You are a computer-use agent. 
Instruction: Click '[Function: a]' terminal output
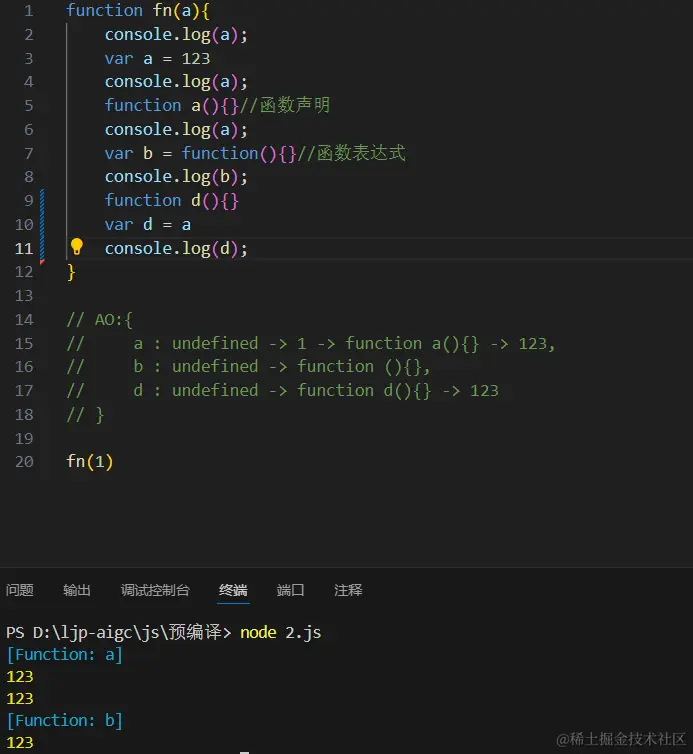[64, 654]
